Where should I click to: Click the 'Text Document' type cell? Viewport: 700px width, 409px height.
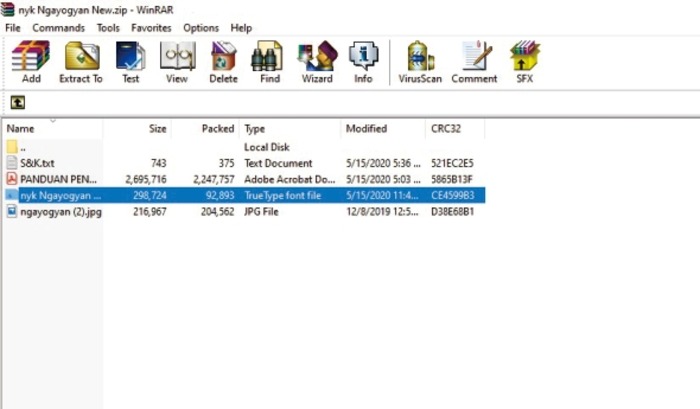[x=278, y=163]
